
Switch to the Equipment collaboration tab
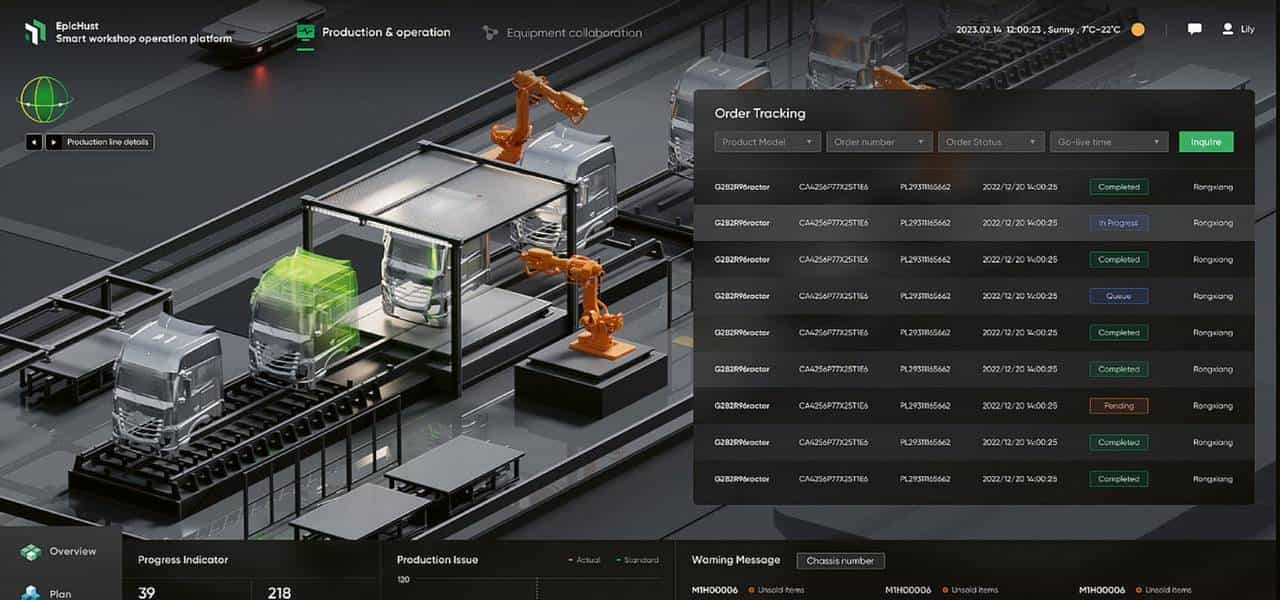coord(573,33)
